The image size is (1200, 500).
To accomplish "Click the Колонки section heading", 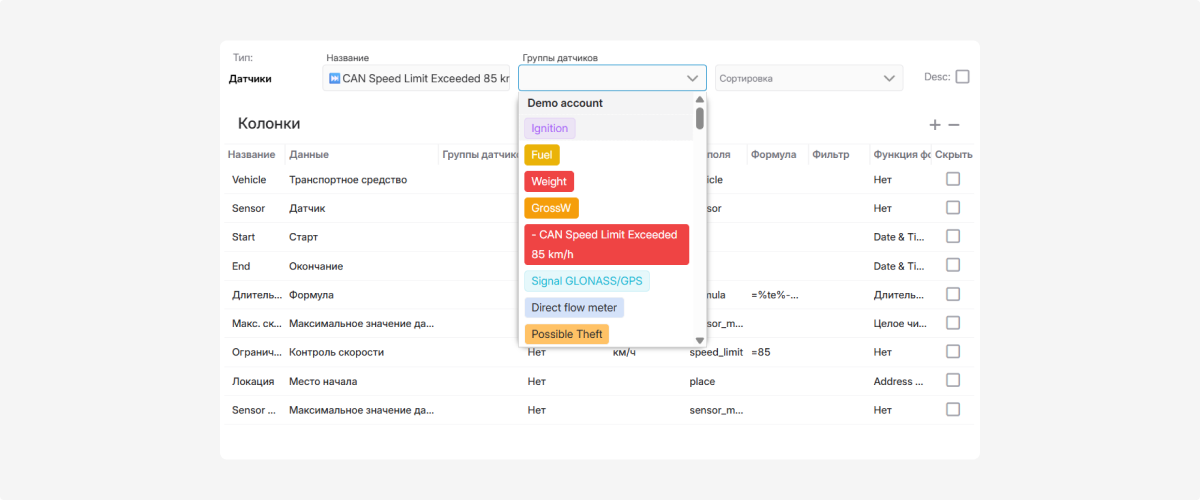I will click(x=269, y=123).
